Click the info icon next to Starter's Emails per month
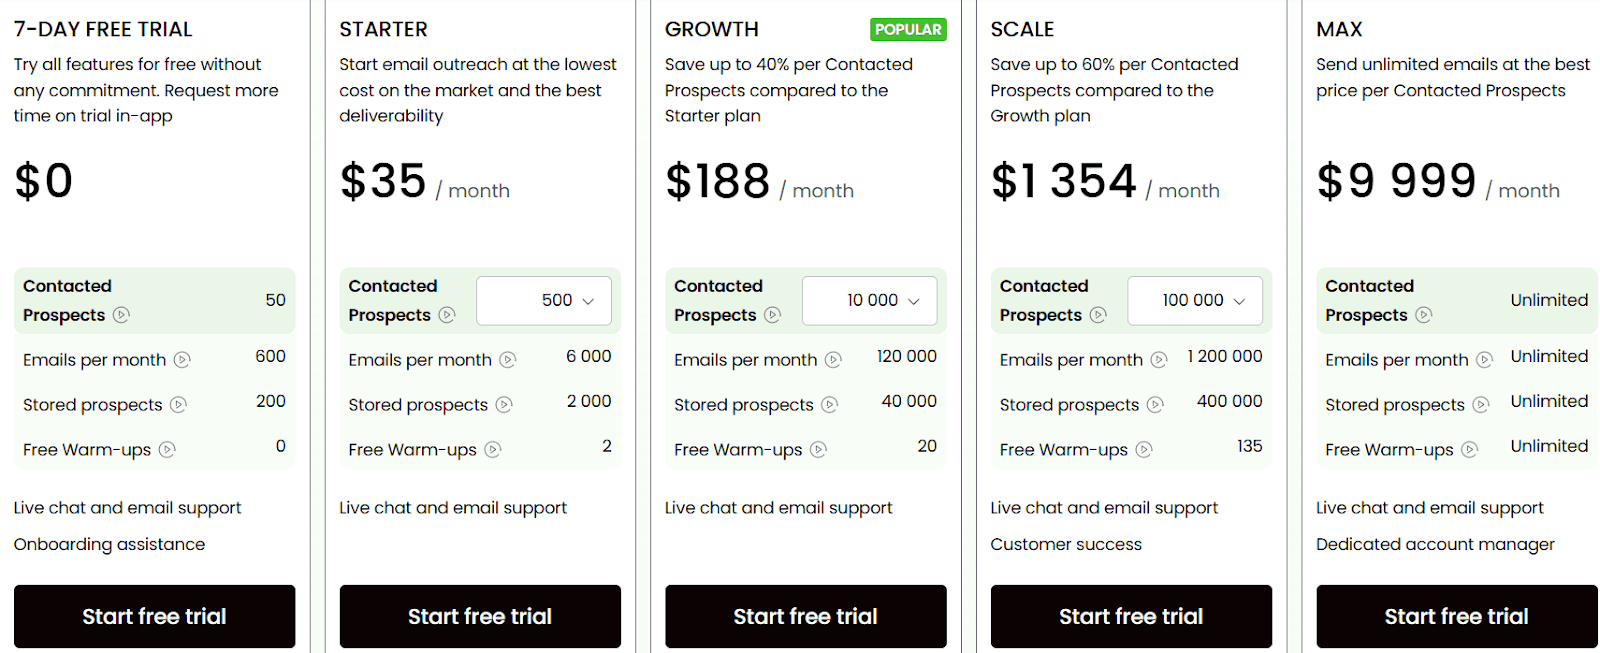Image resolution: width=1600 pixels, height=653 pixels. point(509,359)
